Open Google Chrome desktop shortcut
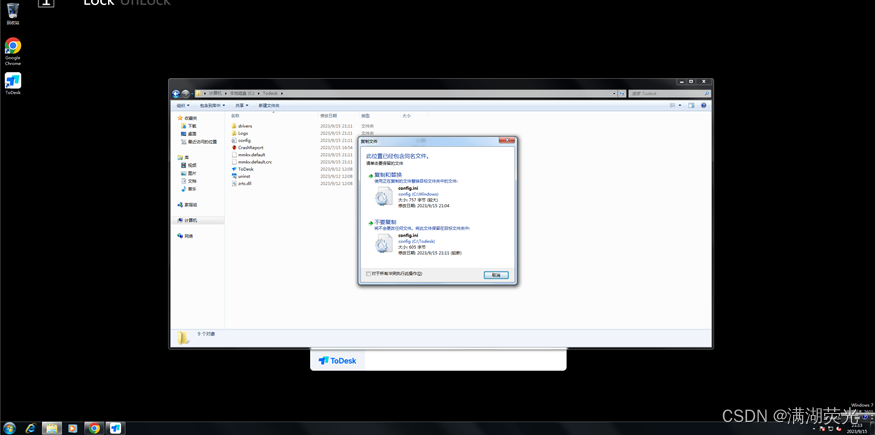 coord(12,51)
